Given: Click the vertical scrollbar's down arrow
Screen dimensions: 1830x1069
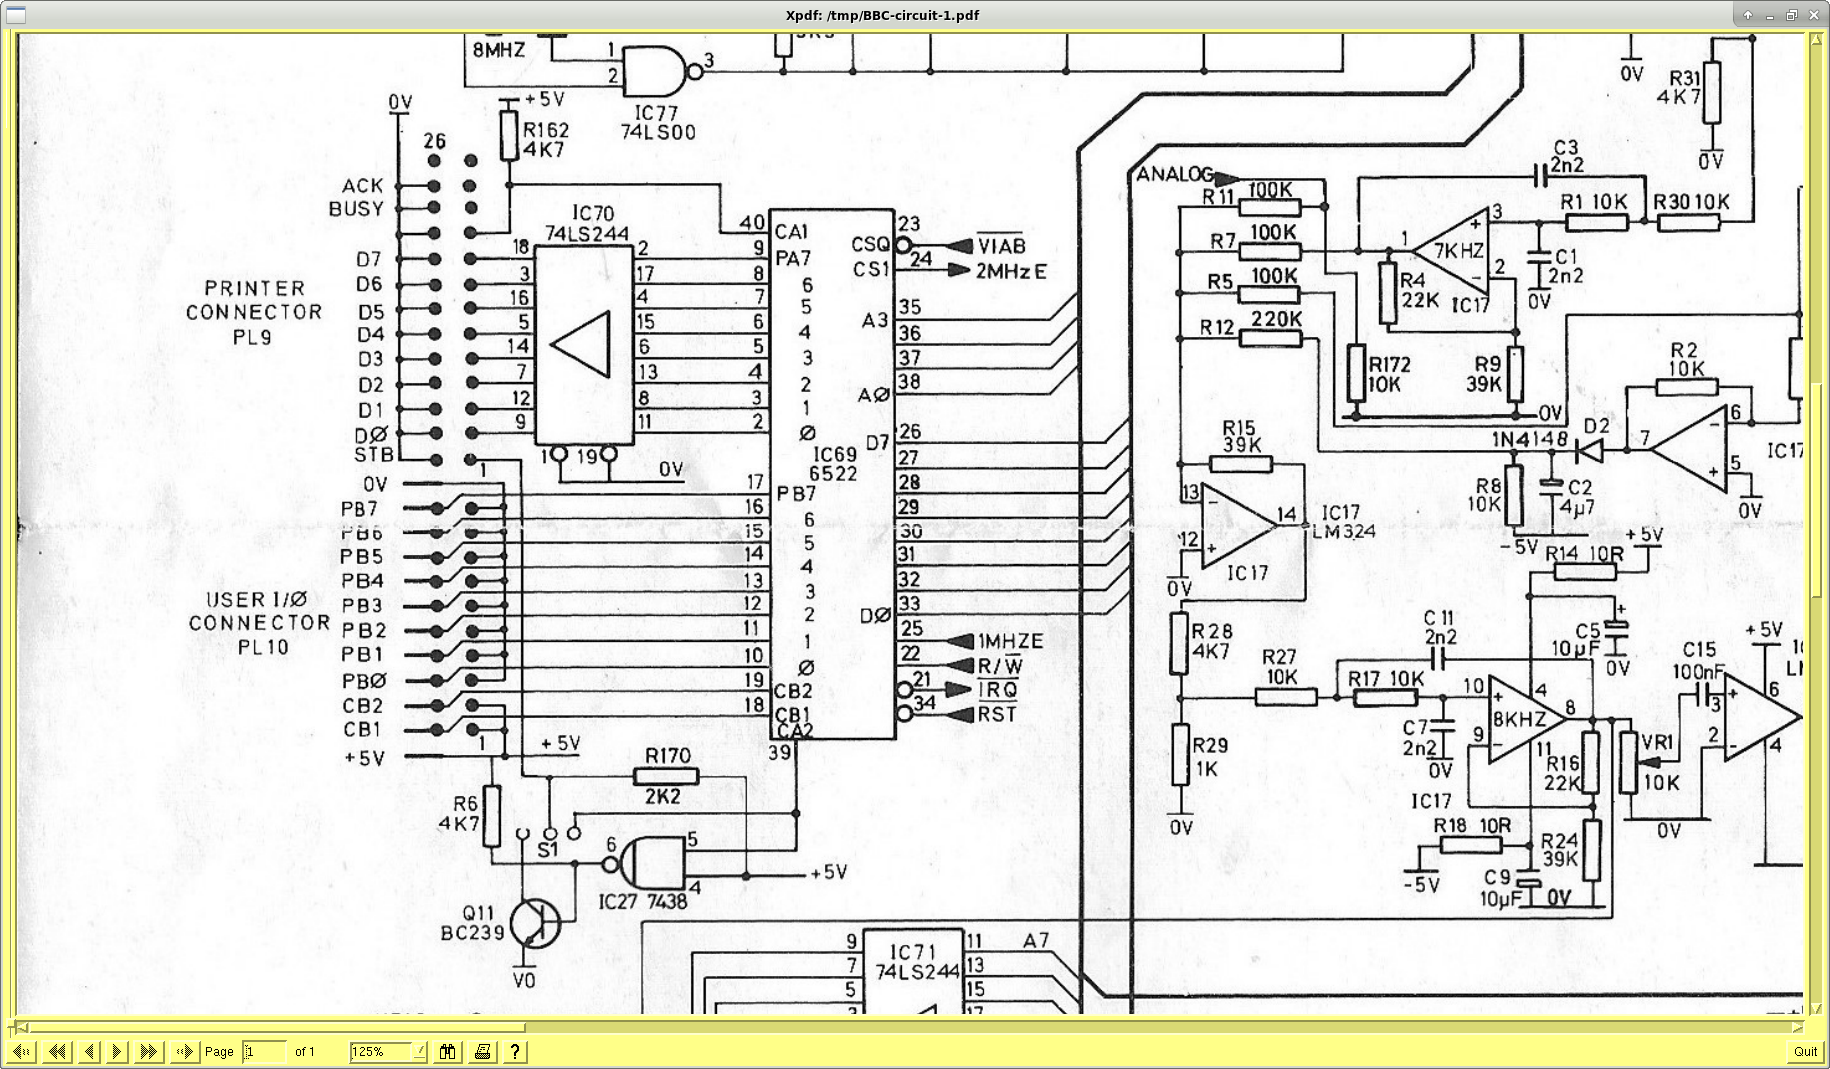Looking at the screenshot, I should pos(1816,1008).
